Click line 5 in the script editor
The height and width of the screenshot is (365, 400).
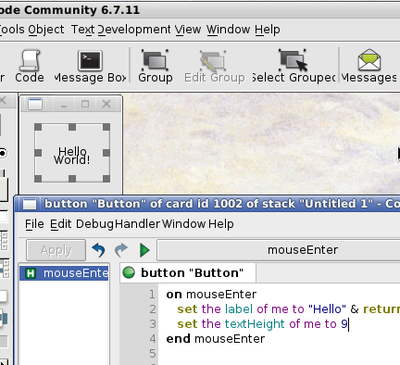coord(279,353)
